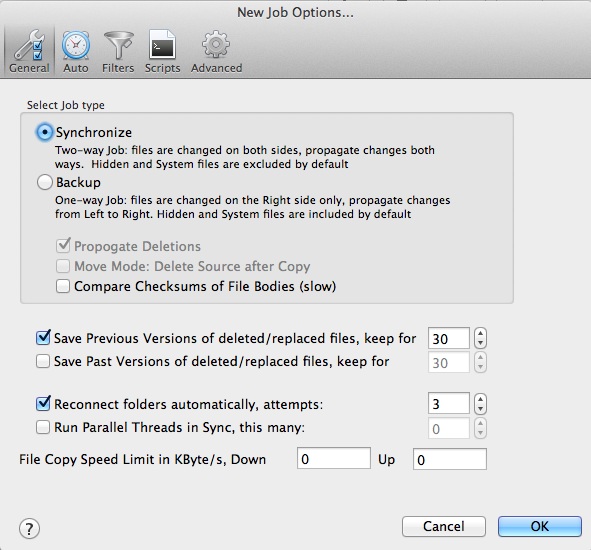Enable Save Past Versions of deleted files

coord(43,361)
